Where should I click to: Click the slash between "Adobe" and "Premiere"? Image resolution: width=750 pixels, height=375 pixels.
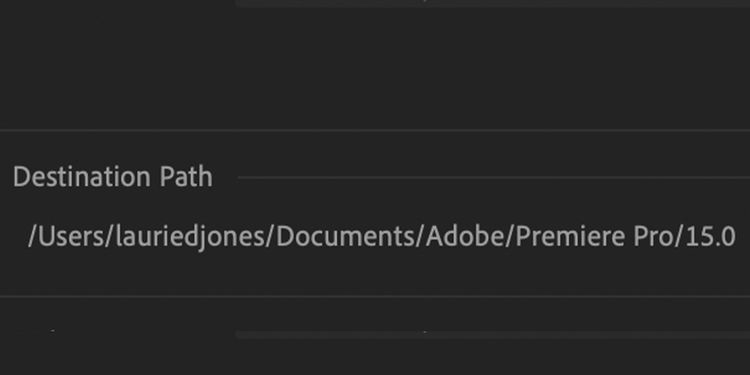pyautogui.click(x=509, y=237)
